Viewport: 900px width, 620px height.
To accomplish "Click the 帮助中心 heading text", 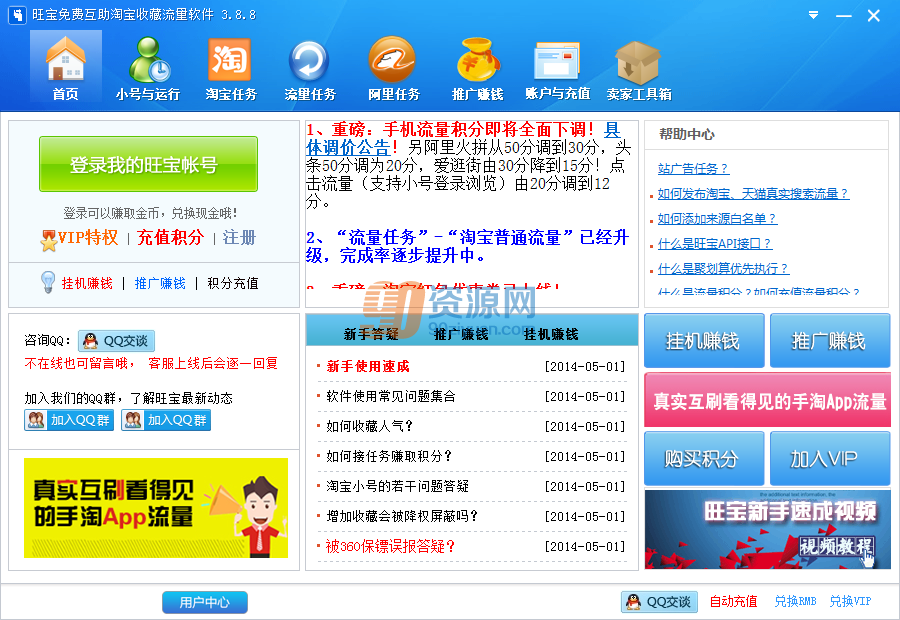I will (x=686, y=134).
